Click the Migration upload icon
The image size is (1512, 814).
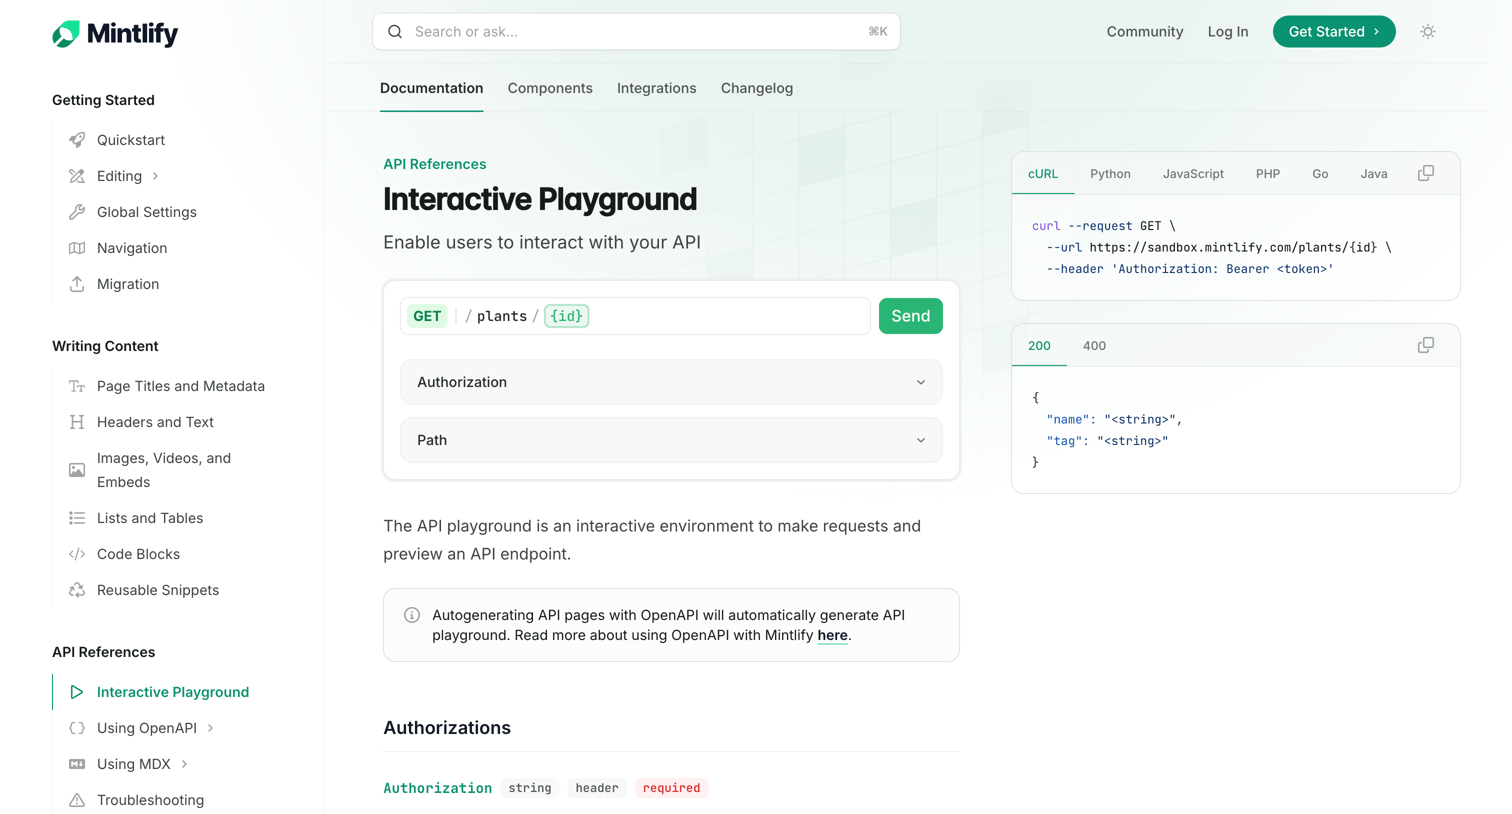(77, 284)
